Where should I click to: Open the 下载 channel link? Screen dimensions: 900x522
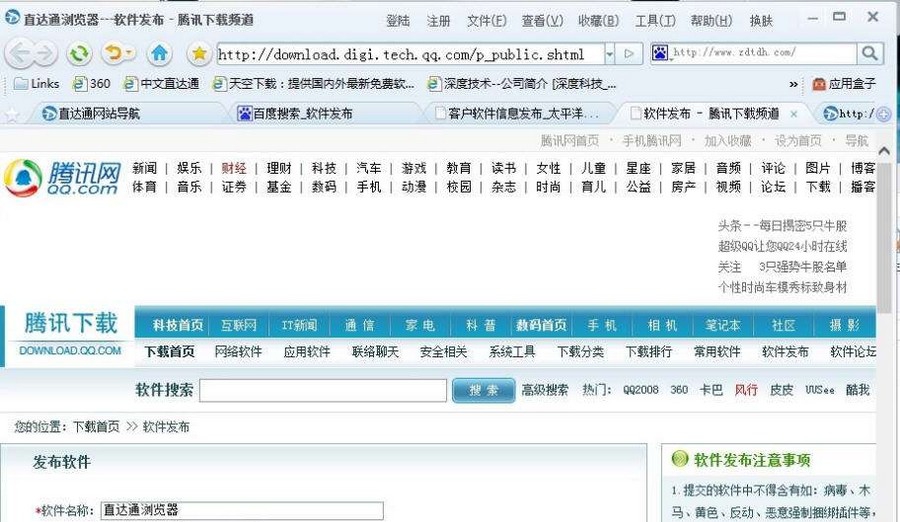pyautogui.click(x=818, y=186)
